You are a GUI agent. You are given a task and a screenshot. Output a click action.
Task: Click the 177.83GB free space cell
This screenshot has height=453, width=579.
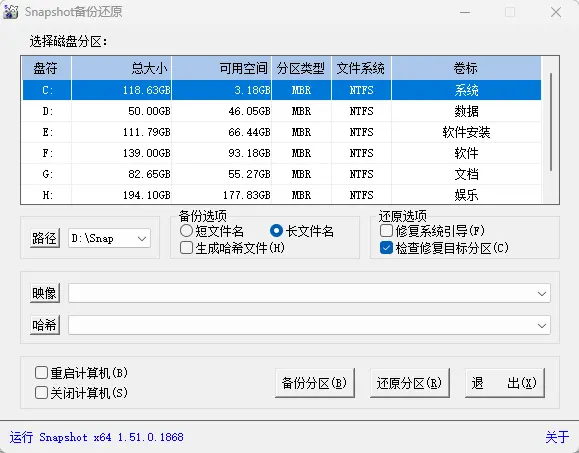tap(222, 195)
